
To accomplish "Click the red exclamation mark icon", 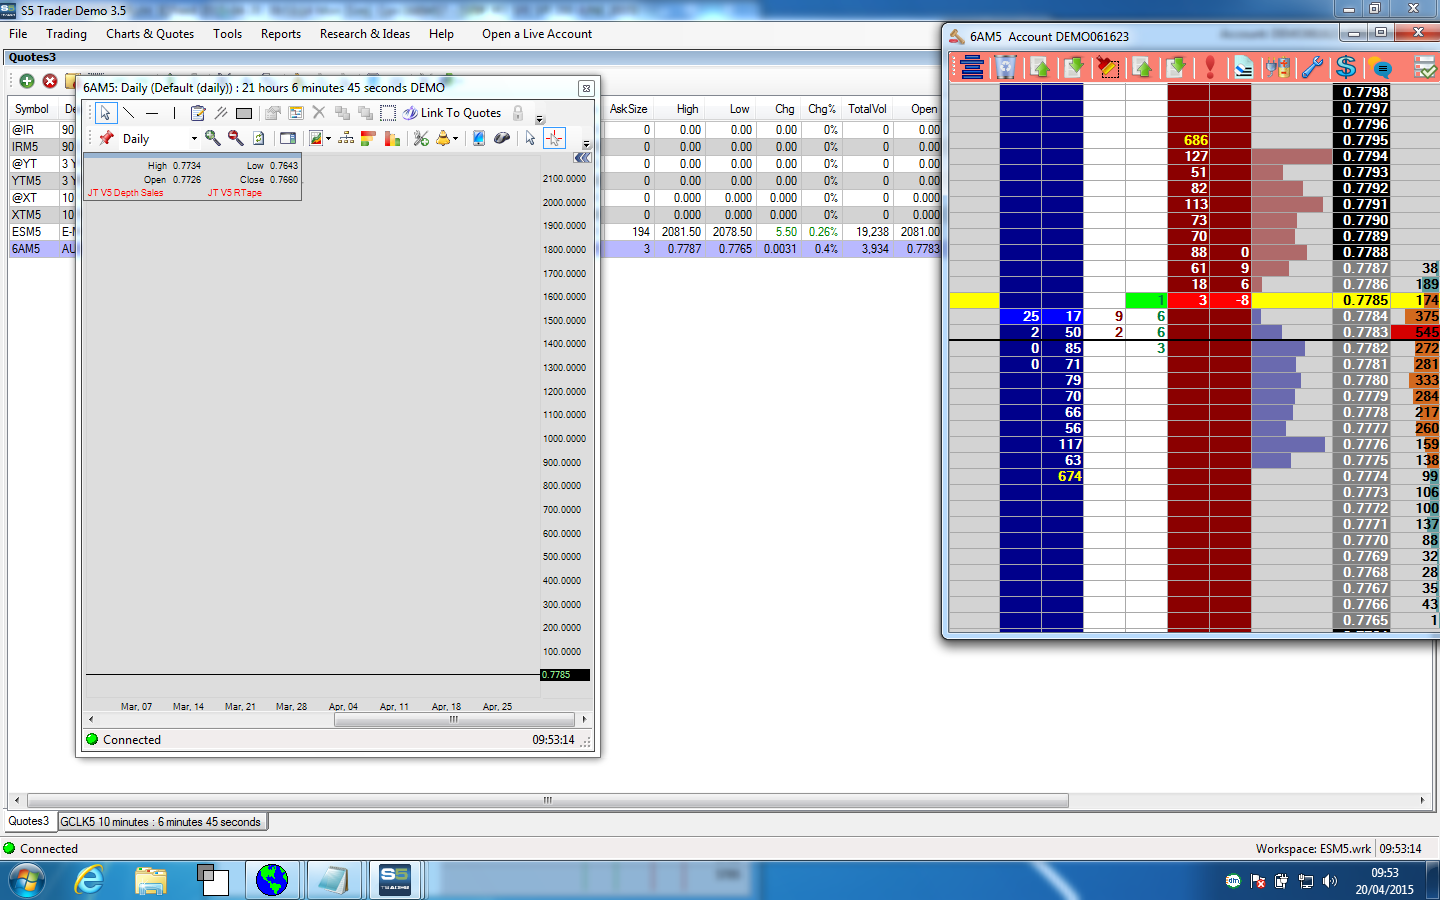I will click(x=1210, y=67).
